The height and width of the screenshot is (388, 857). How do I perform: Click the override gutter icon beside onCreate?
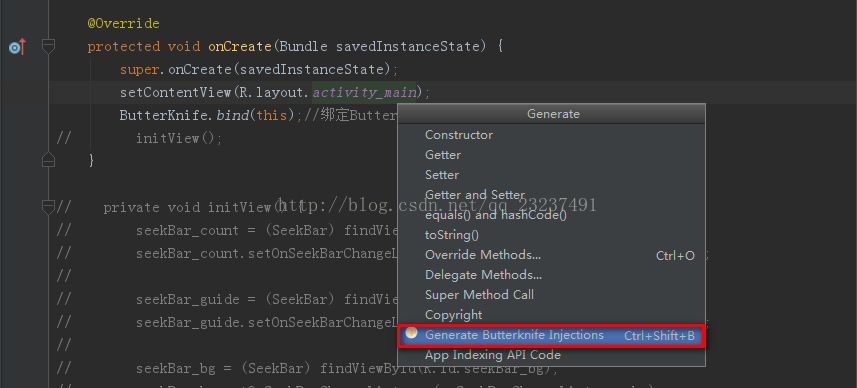pyautogui.click(x=17, y=47)
